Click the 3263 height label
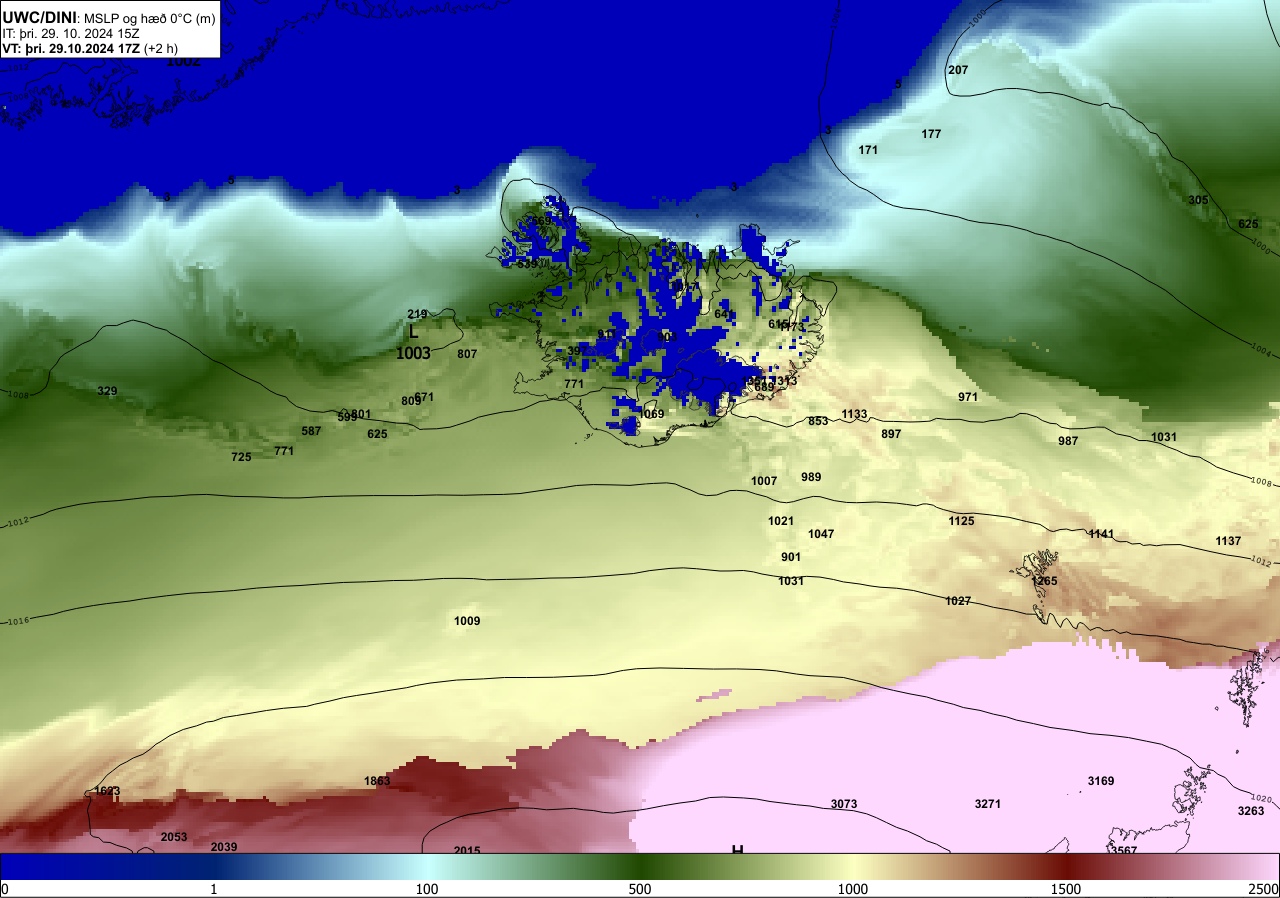This screenshot has height=898, width=1280. point(1251,811)
